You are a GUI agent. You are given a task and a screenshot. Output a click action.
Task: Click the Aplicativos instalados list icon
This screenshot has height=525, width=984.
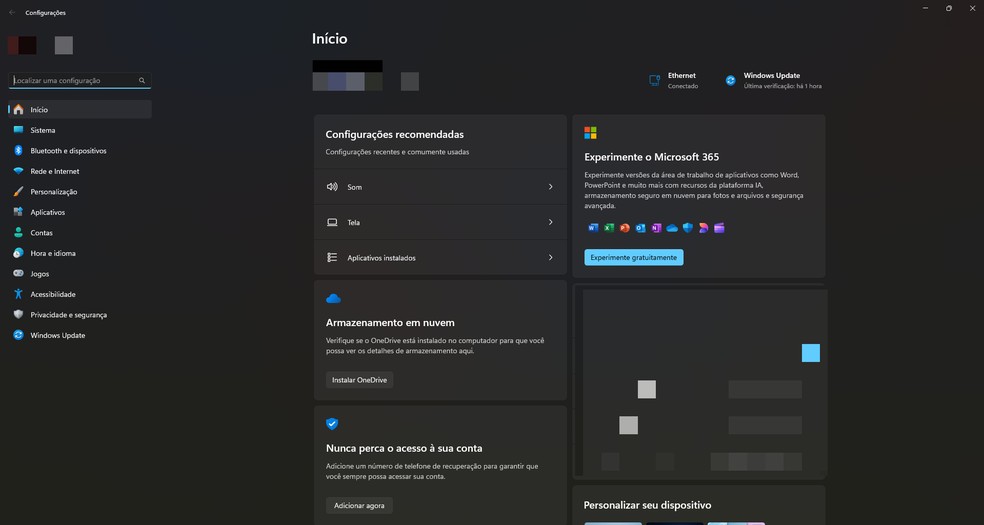pyautogui.click(x=332, y=258)
